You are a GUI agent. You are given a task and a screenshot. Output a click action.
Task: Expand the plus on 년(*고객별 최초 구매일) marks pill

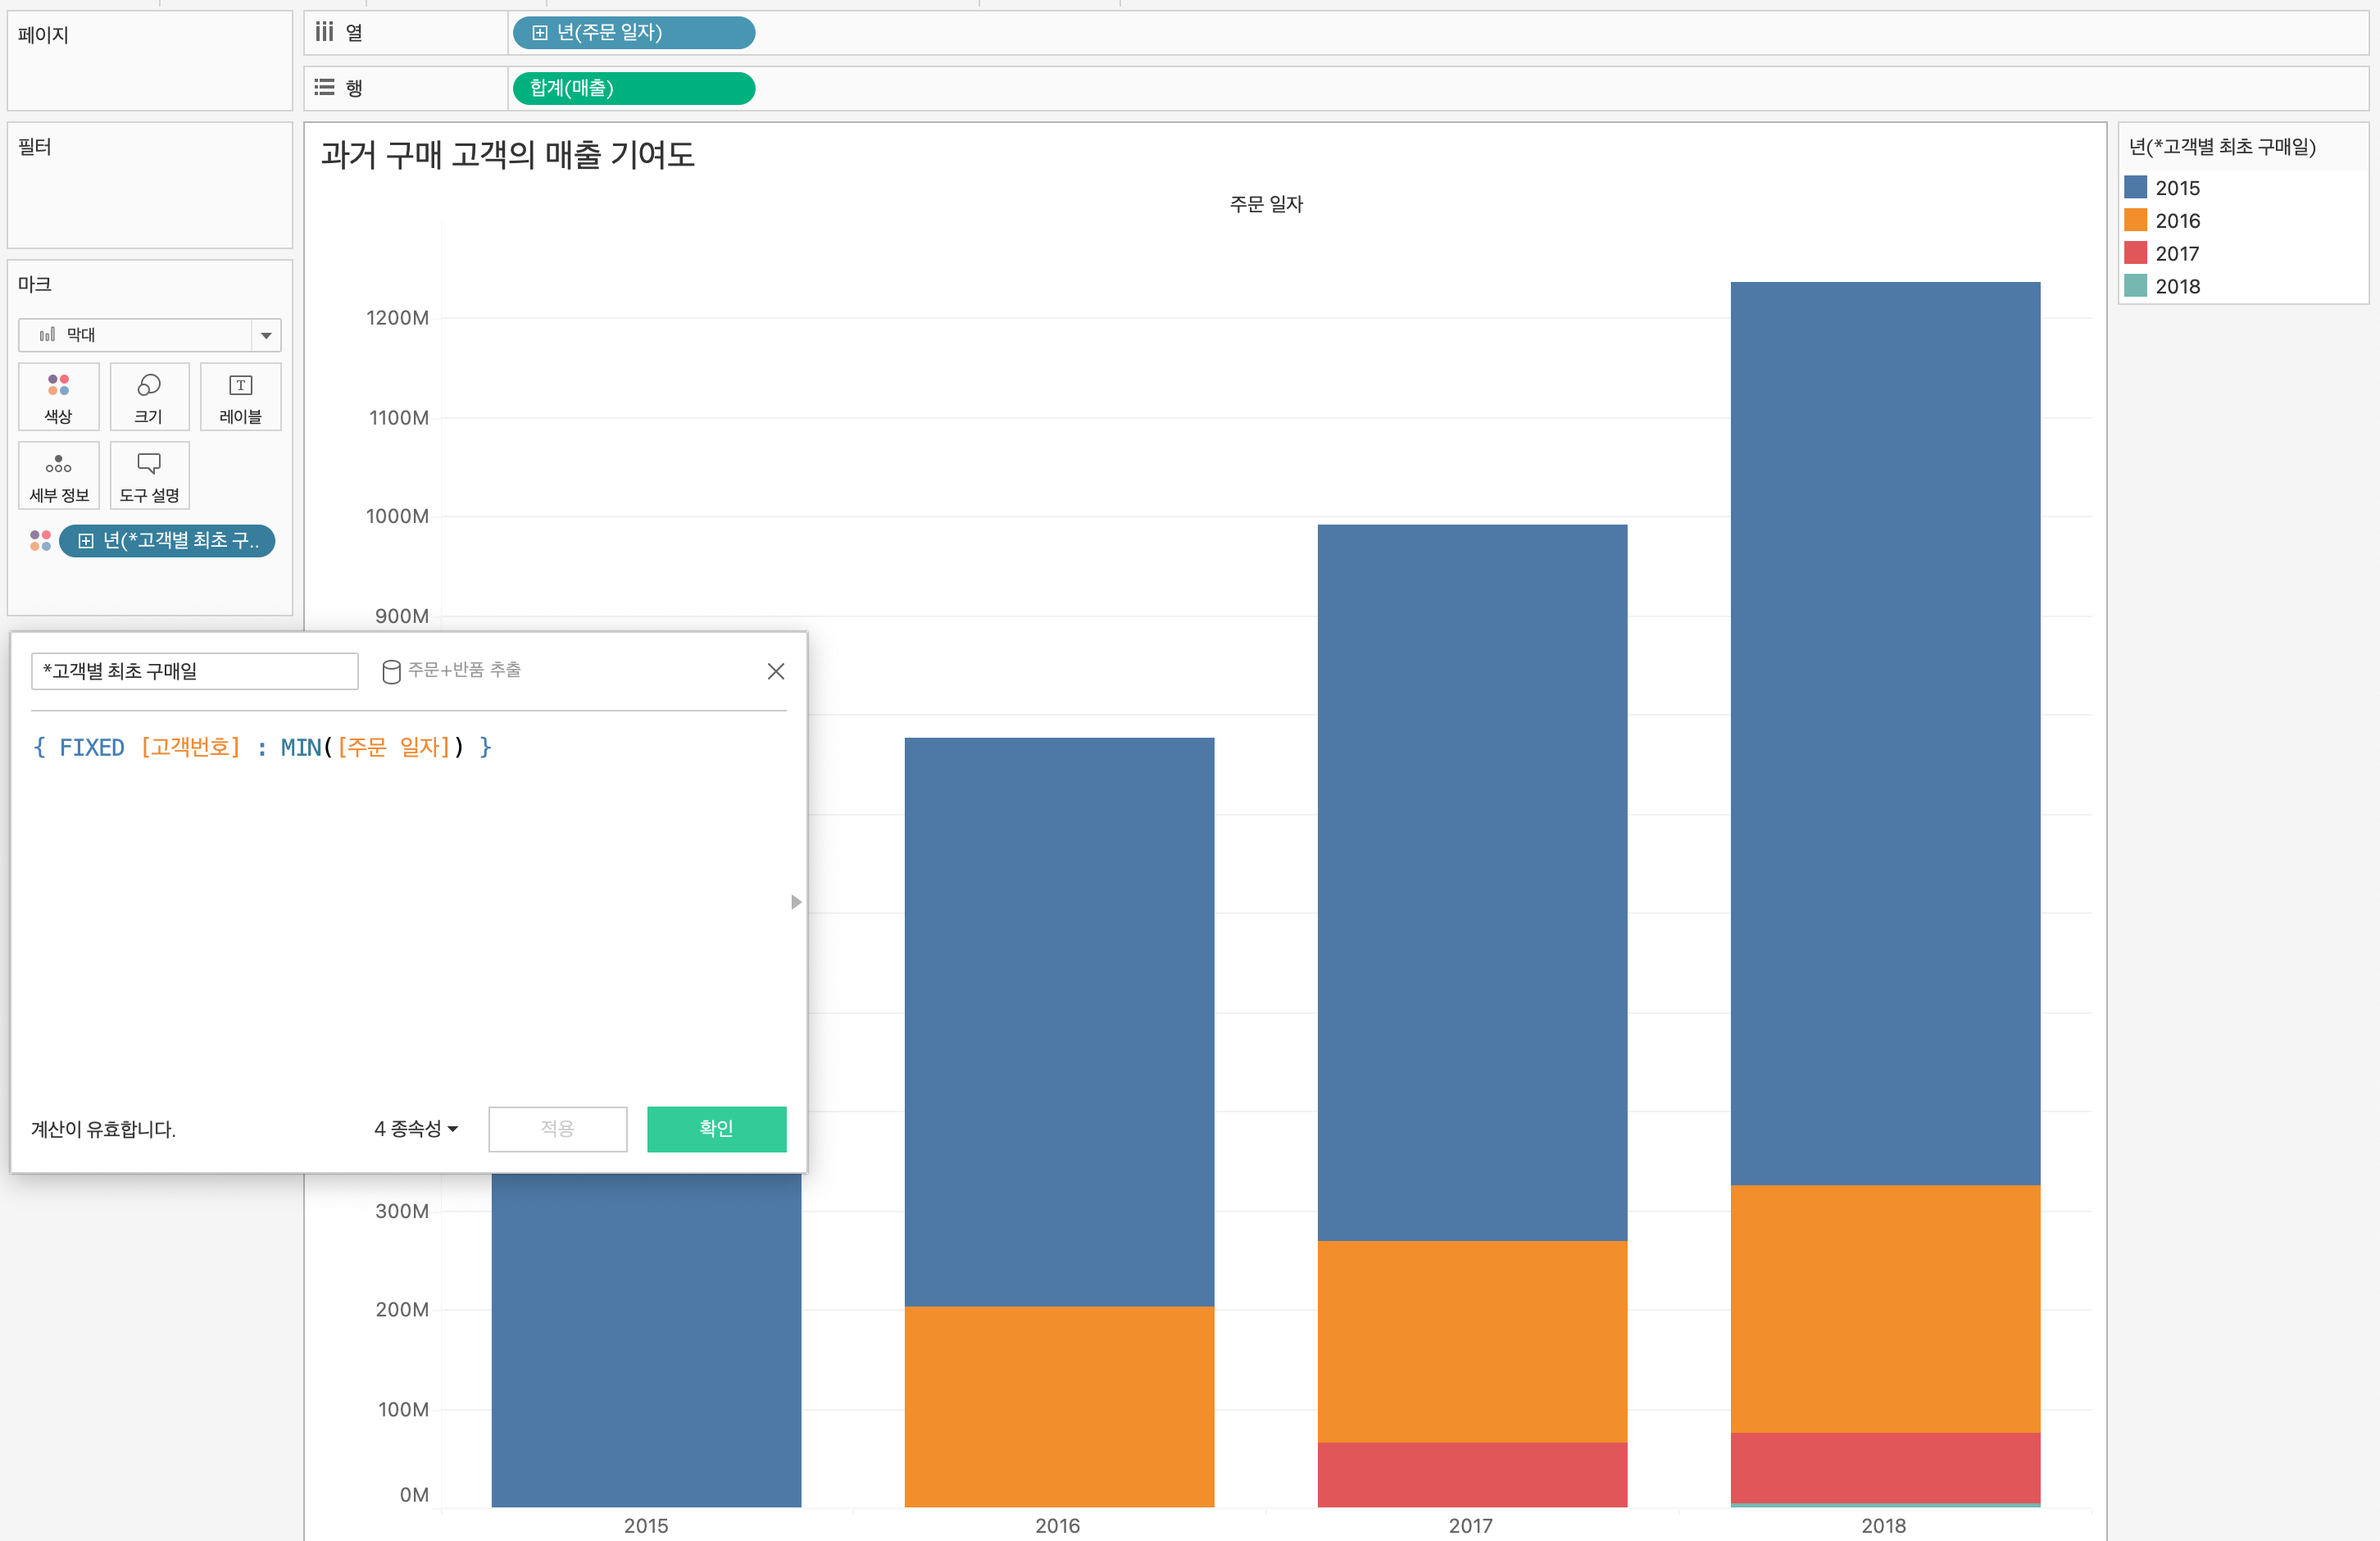[86, 541]
